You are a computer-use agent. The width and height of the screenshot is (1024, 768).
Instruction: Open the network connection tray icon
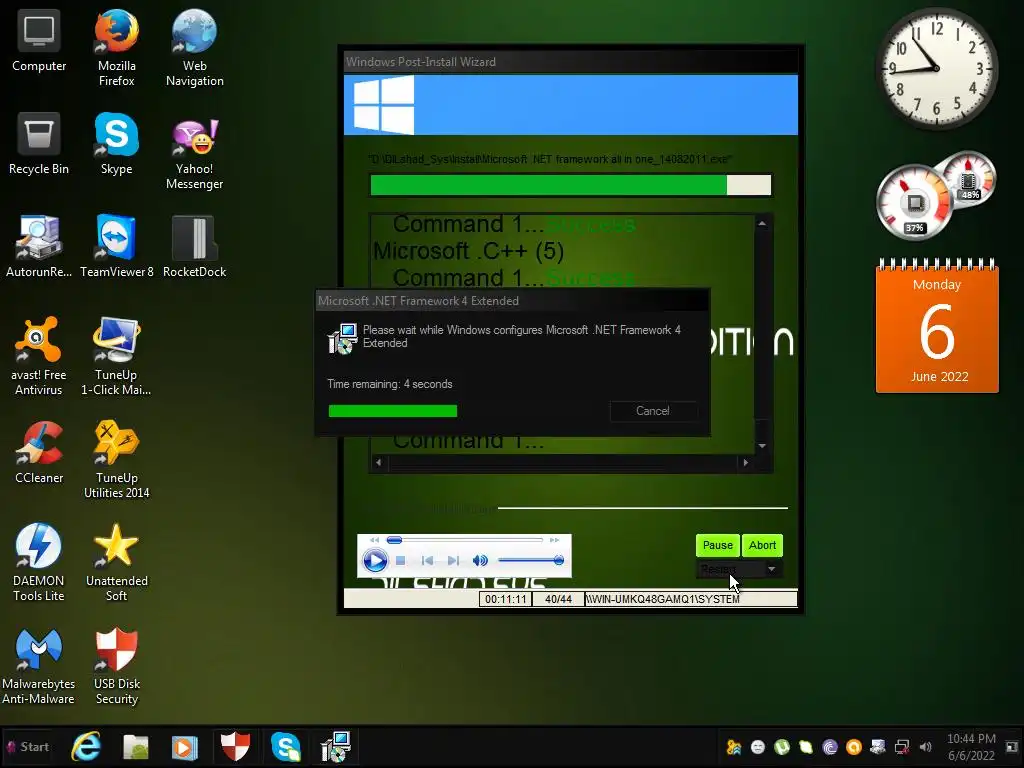[902, 747]
